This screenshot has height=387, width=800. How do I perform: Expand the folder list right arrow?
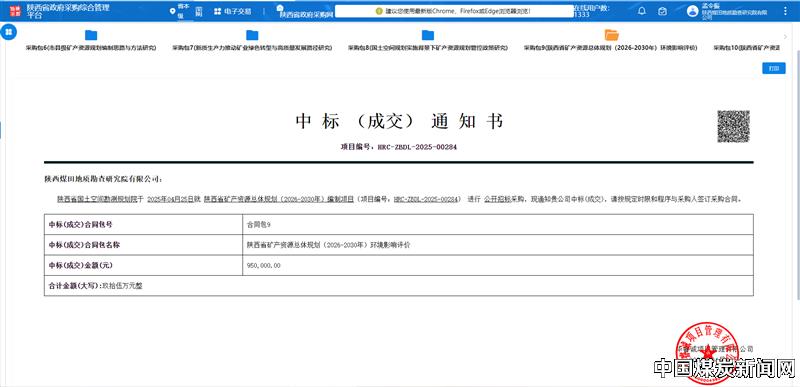[786, 37]
